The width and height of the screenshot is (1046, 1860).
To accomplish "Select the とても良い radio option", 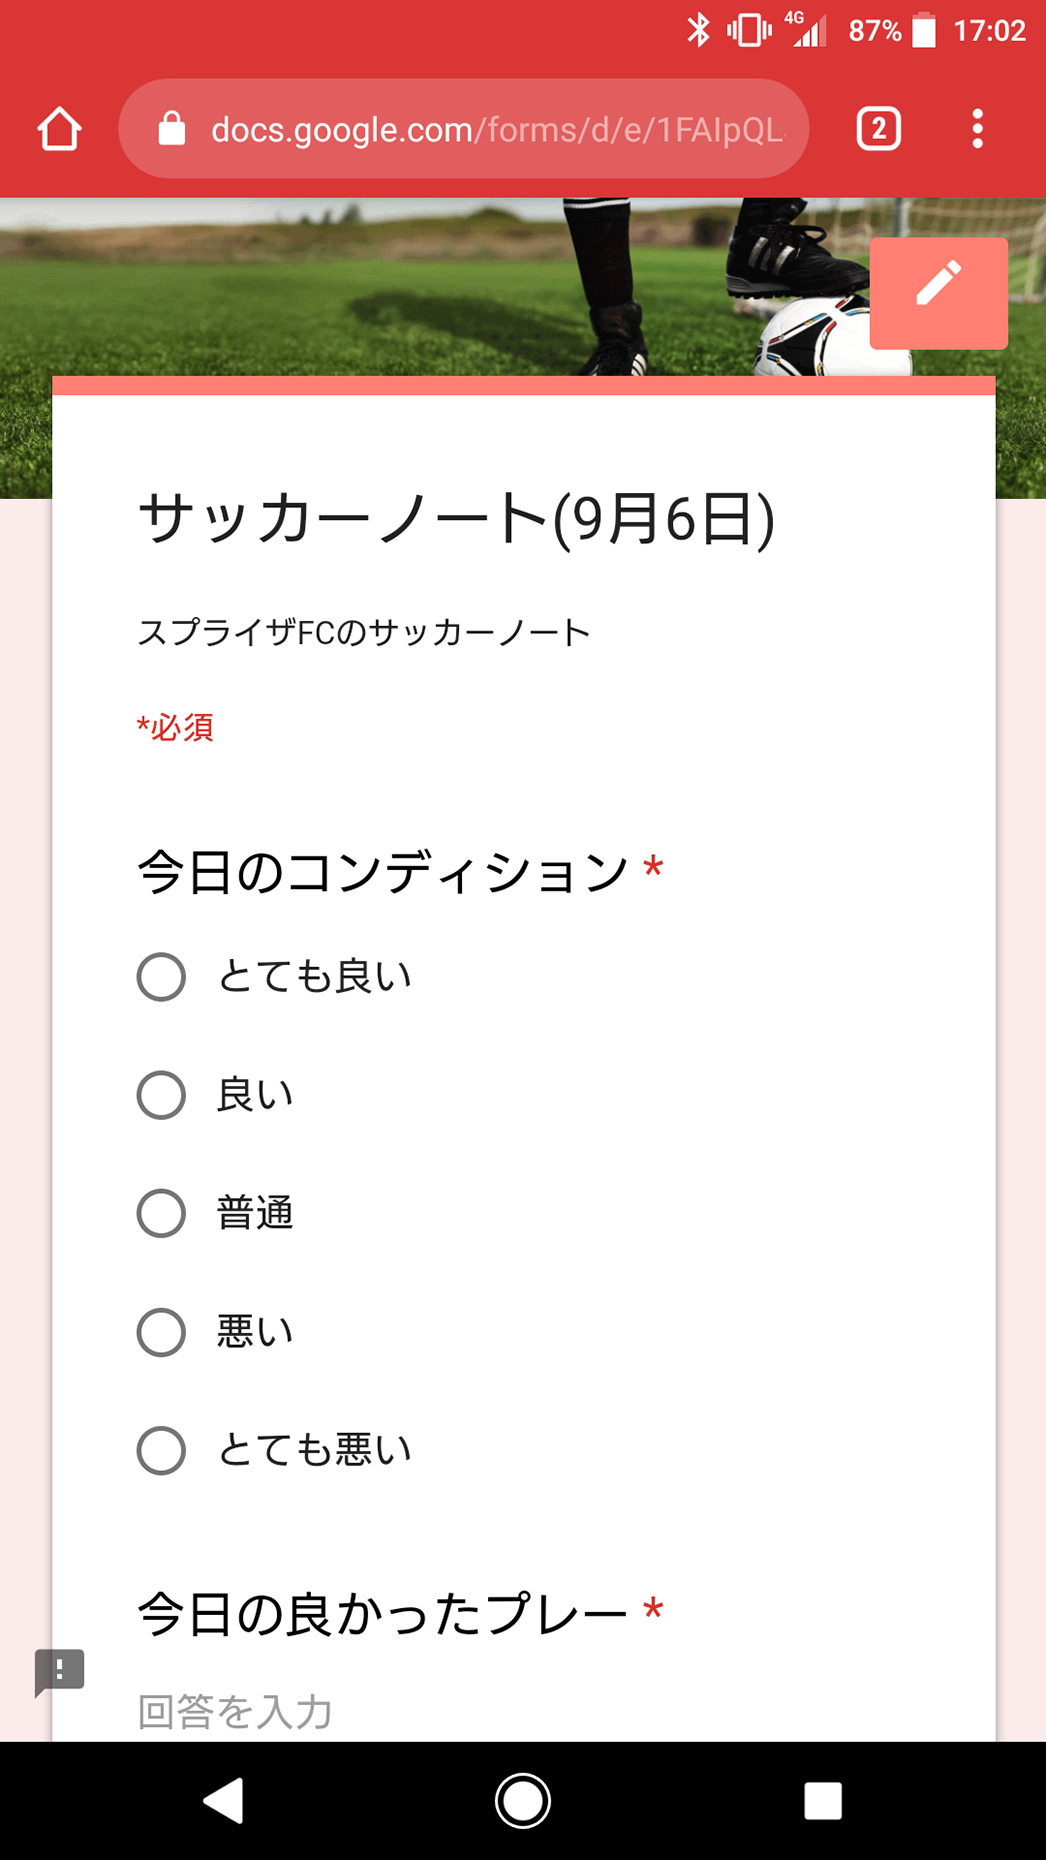I will pyautogui.click(x=162, y=977).
